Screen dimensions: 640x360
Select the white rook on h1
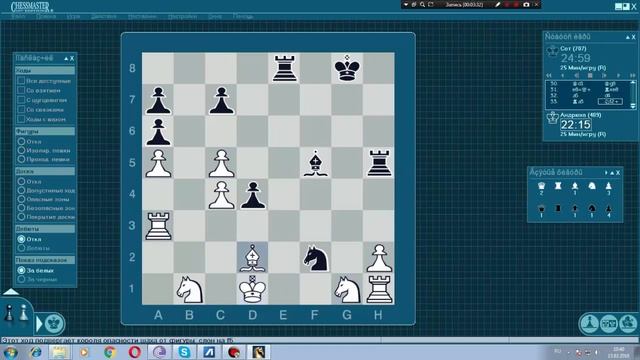[x=379, y=289]
